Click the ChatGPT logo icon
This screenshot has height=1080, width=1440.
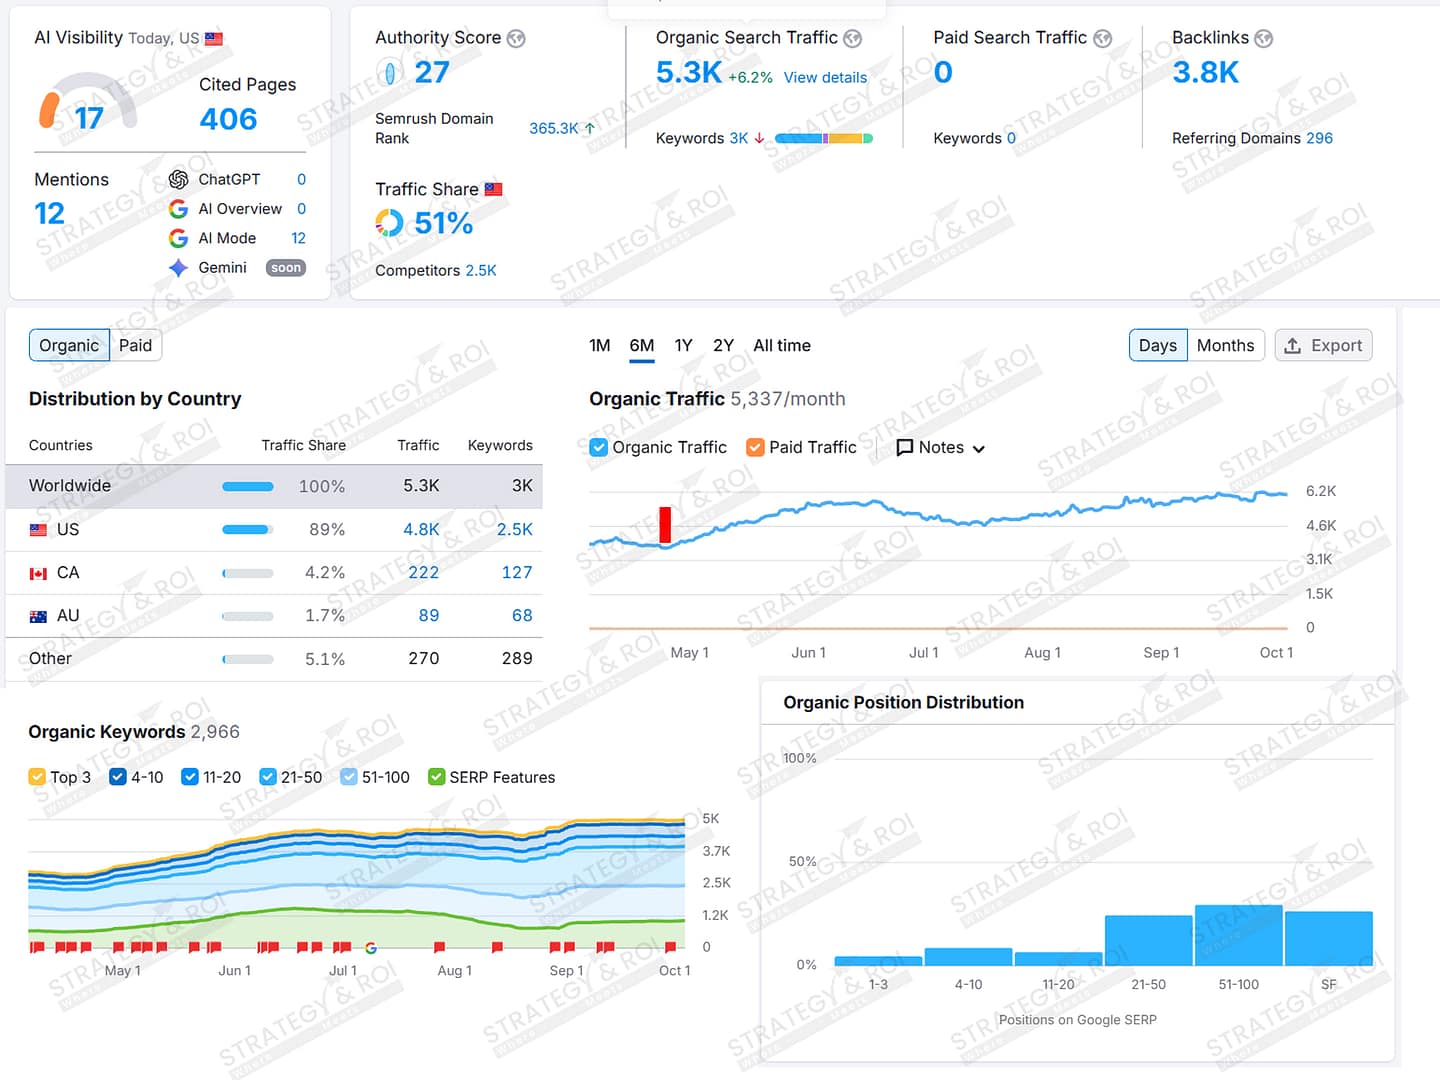[179, 180]
